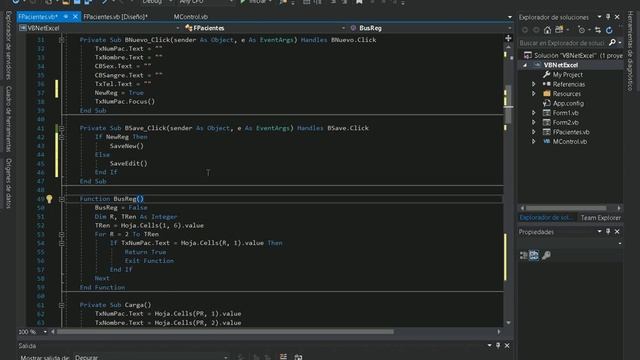
Task: Select the Solución "VBNetExcel" root node
Action: pyautogui.click(x=573, y=56)
